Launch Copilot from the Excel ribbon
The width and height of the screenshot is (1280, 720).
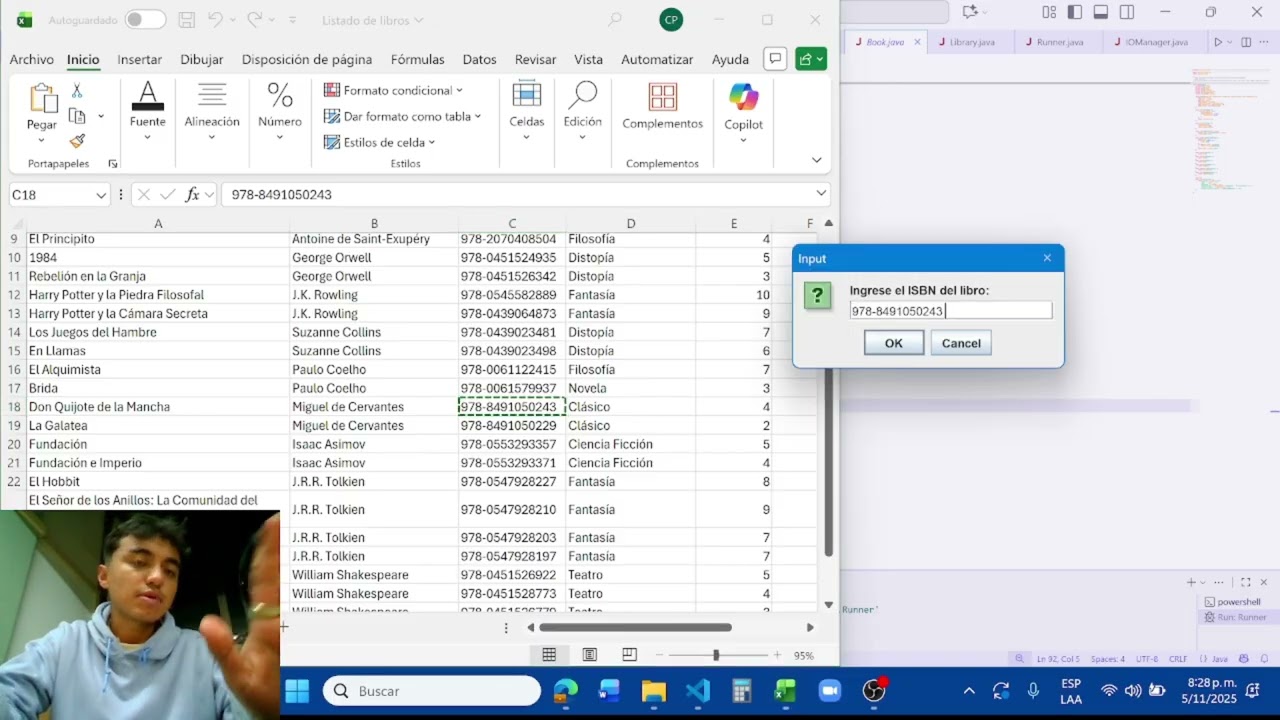(743, 97)
